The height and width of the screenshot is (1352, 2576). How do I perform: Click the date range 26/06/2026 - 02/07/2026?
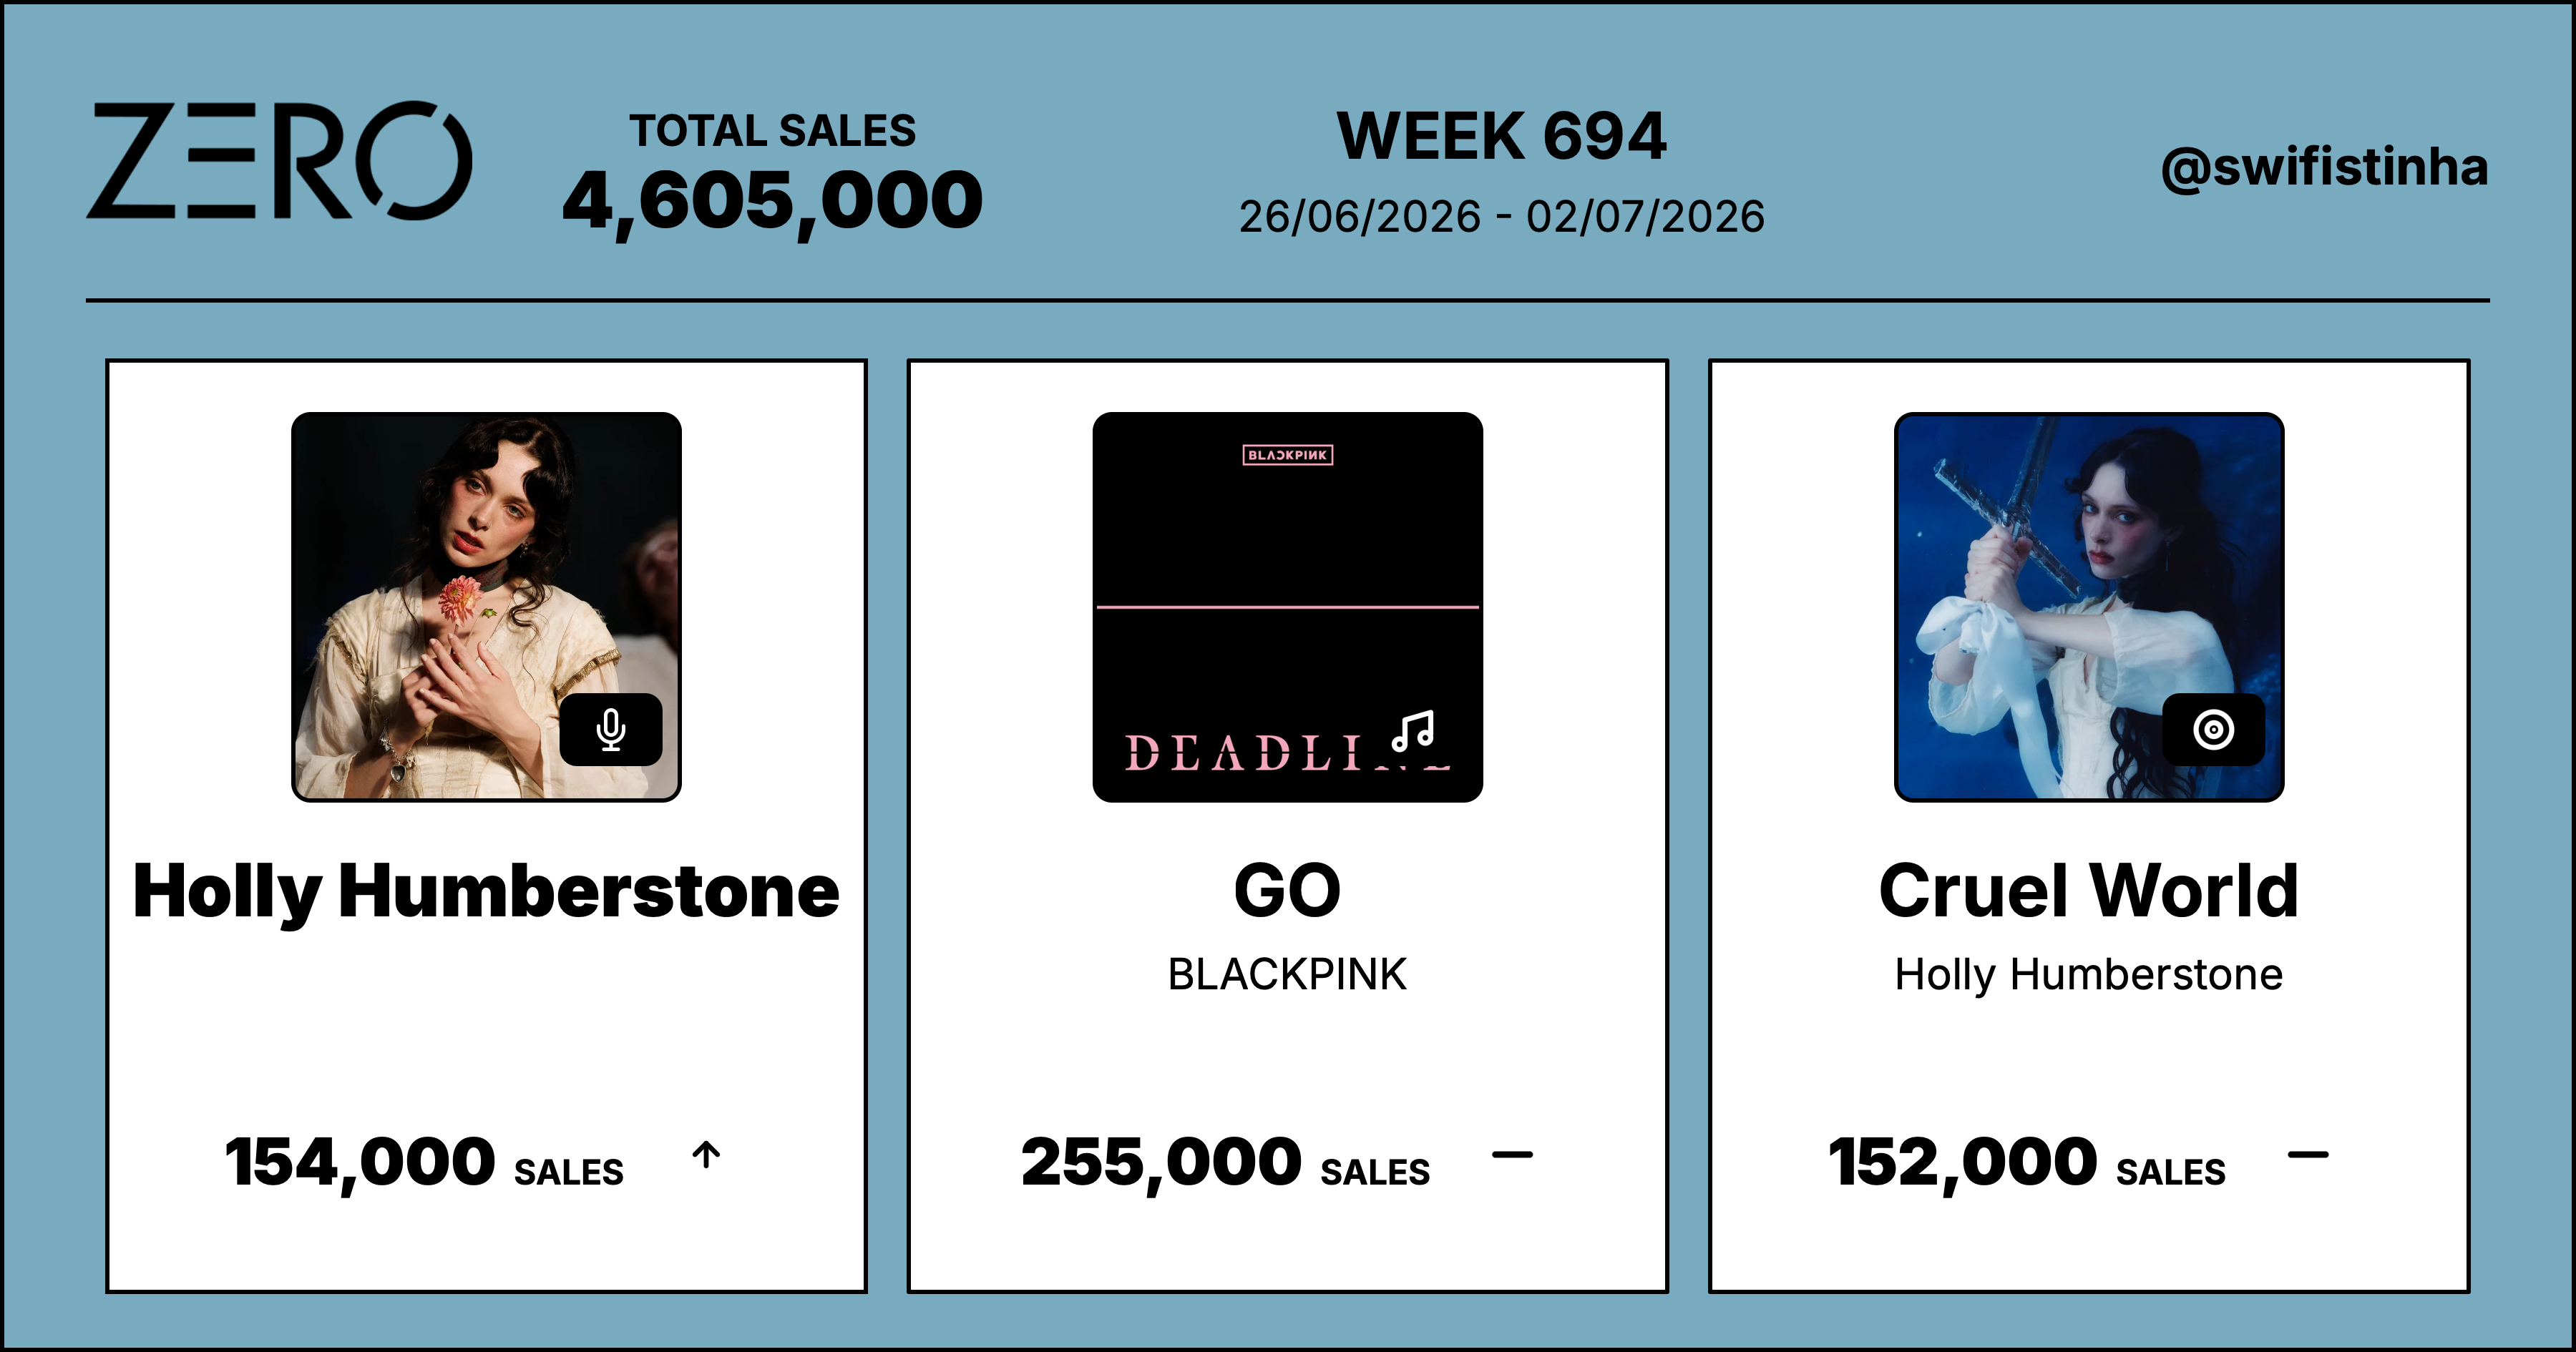click(x=1502, y=217)
